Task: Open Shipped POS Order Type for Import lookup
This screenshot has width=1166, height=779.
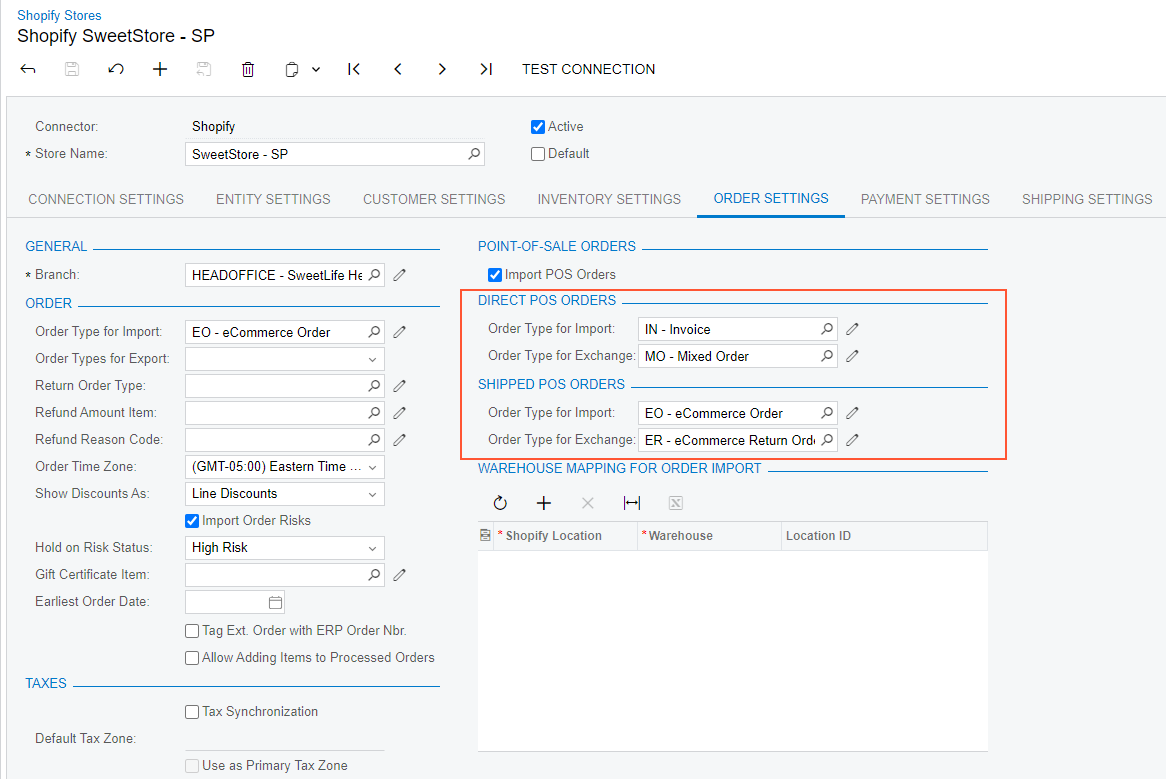Action: point(827,413)
